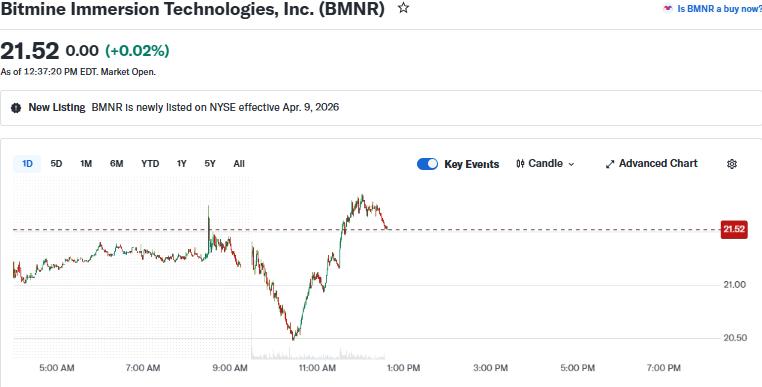This screenshot has height=387, width=762.
Task: Click the 3:00 PM time axis label
Action: pyautogui.click(x=490, y=368)
